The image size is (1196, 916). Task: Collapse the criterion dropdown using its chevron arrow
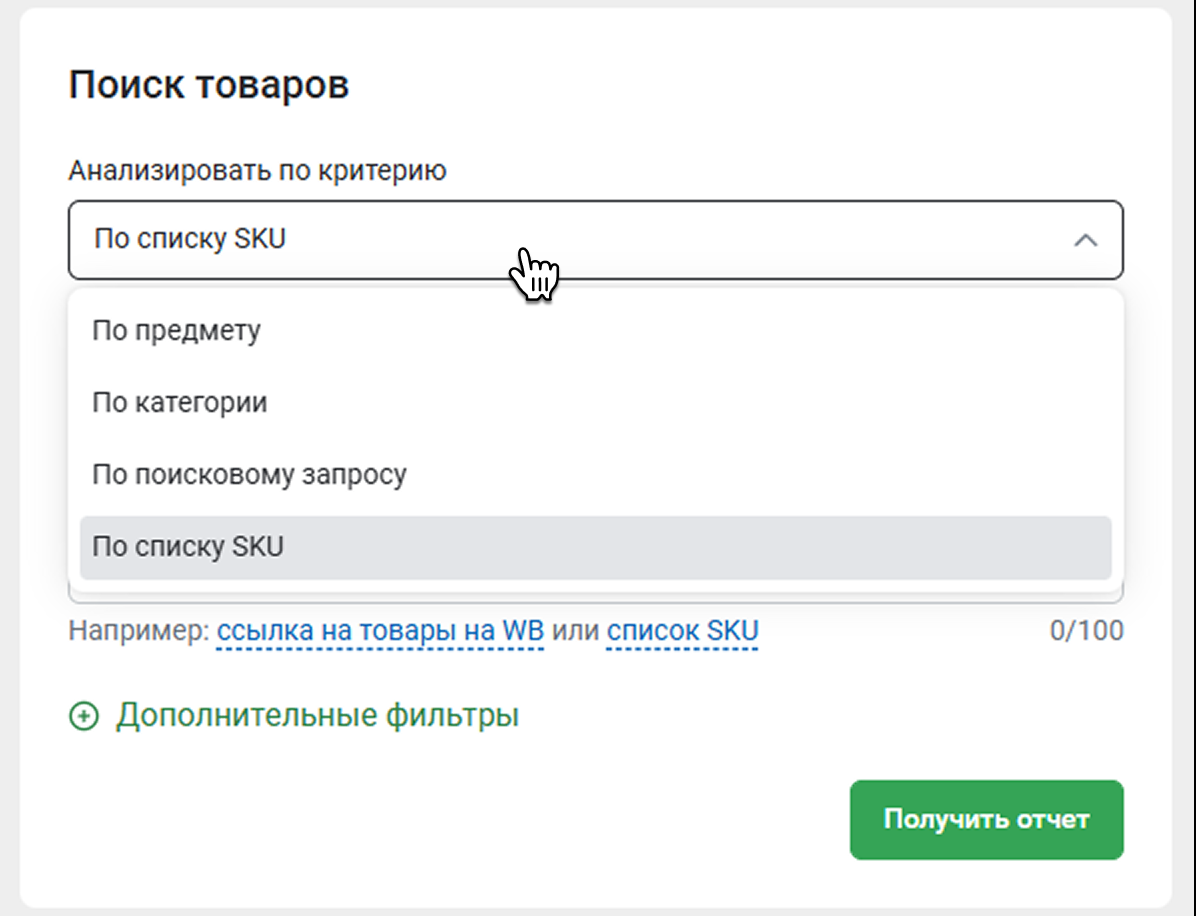point(1085,241)
